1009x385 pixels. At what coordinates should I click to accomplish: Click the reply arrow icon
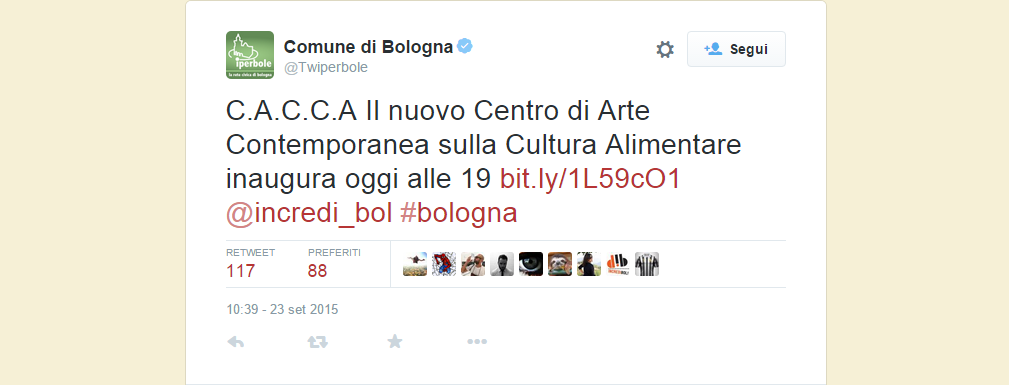pos(236,342)
